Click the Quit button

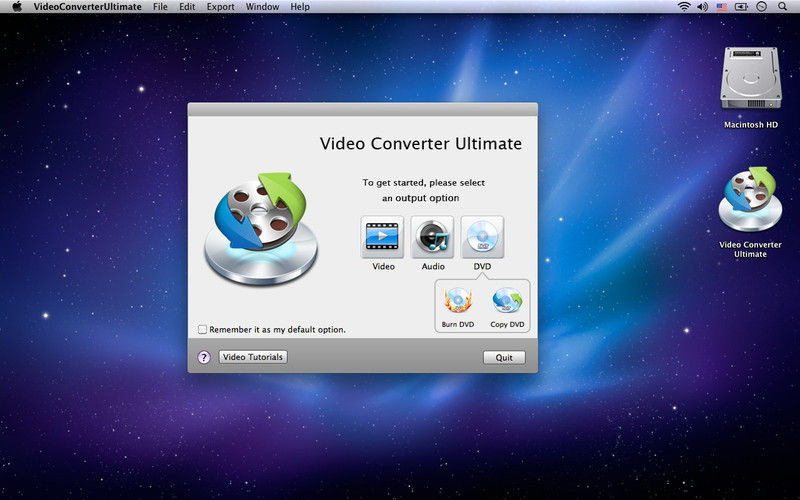[504, 358]
